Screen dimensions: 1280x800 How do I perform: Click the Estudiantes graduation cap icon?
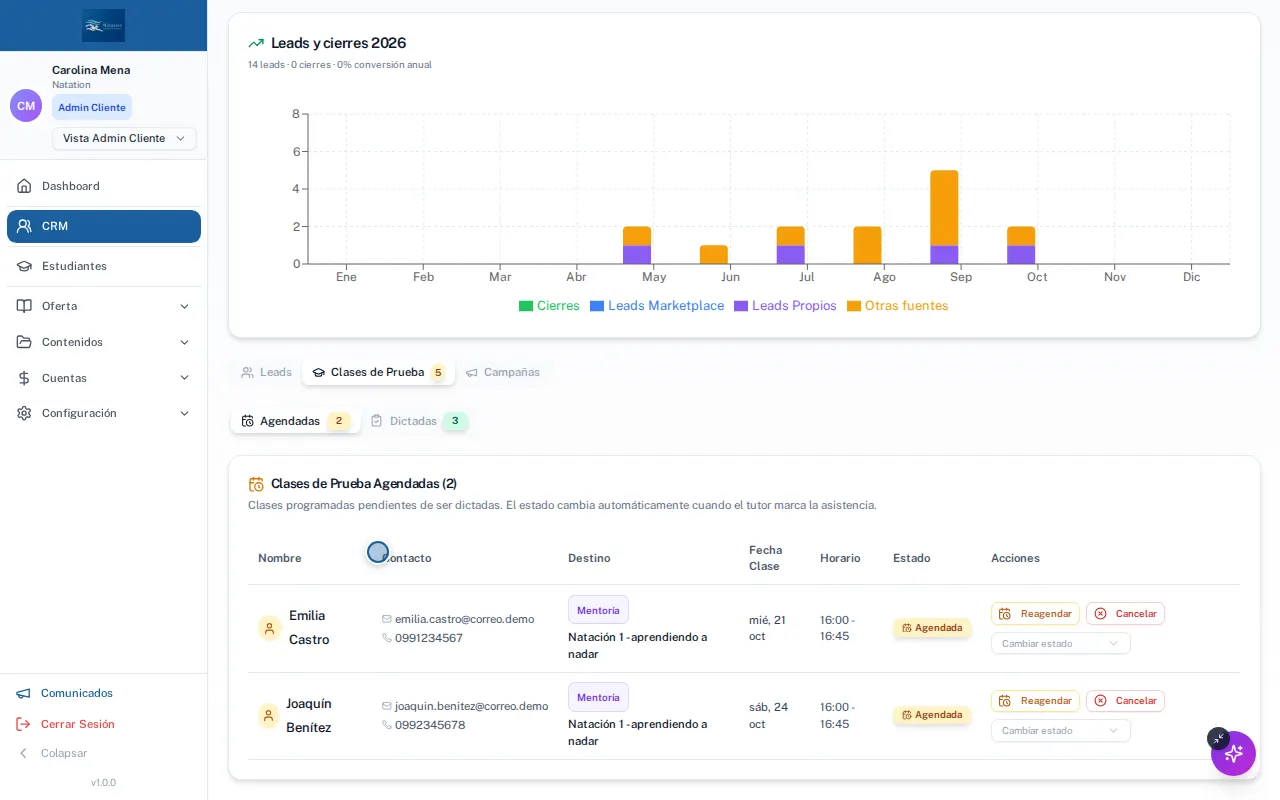[24, 266]
